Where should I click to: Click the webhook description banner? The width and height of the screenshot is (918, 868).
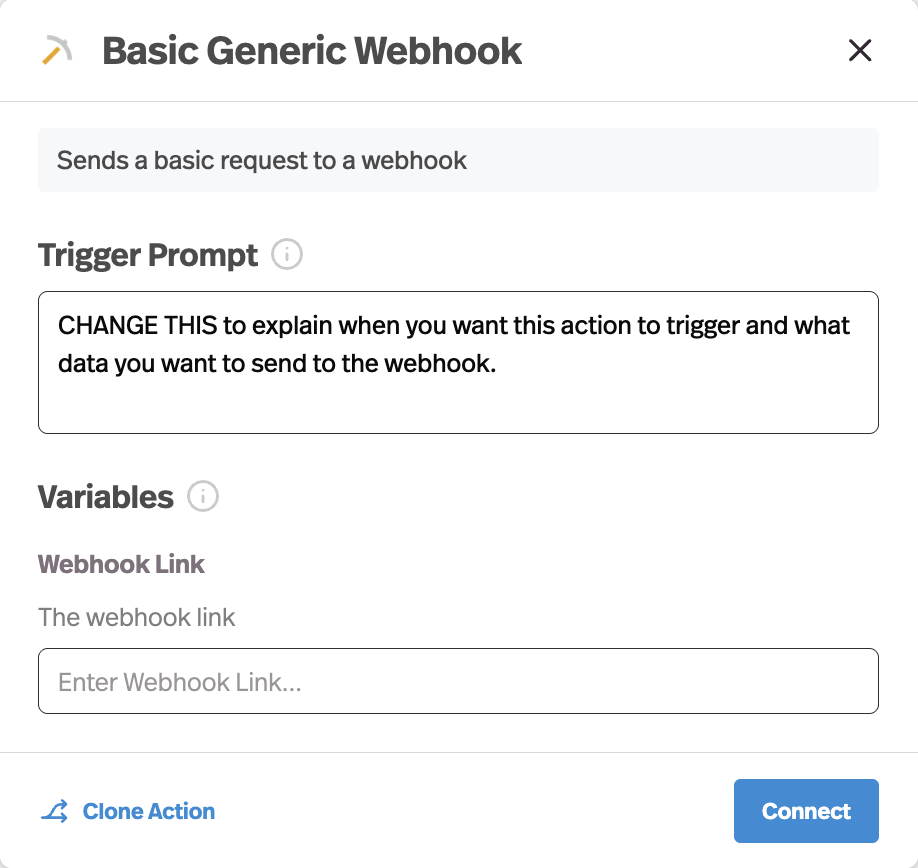[x=457, y=159]
